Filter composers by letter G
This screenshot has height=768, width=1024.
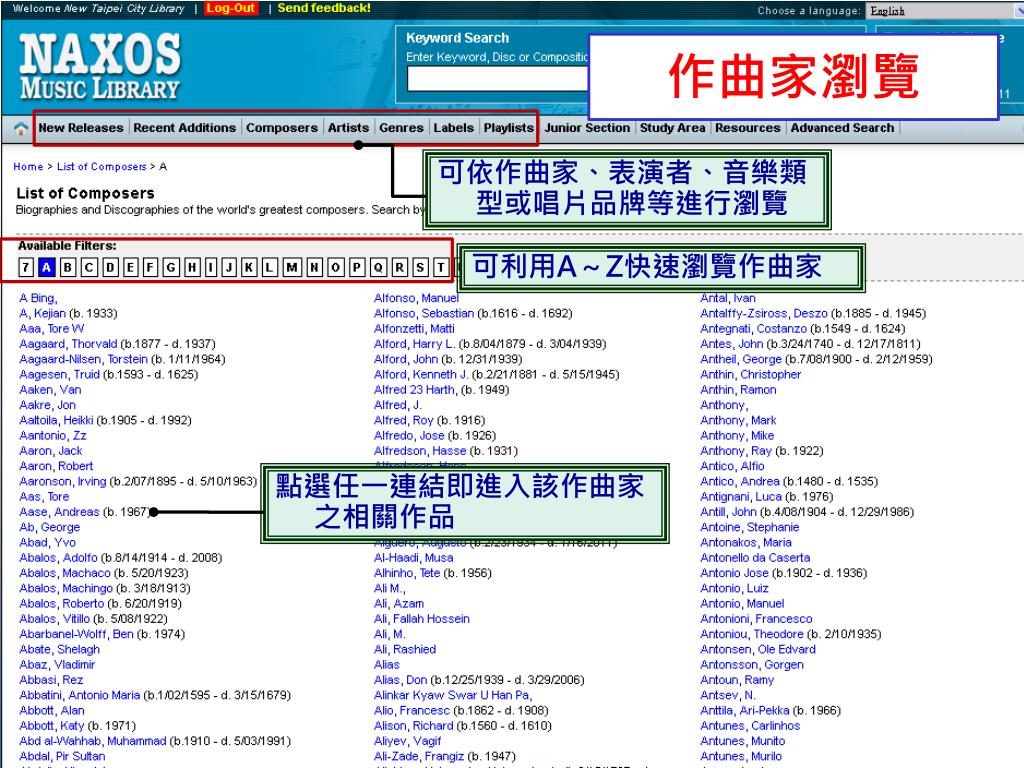coord(171,267)
